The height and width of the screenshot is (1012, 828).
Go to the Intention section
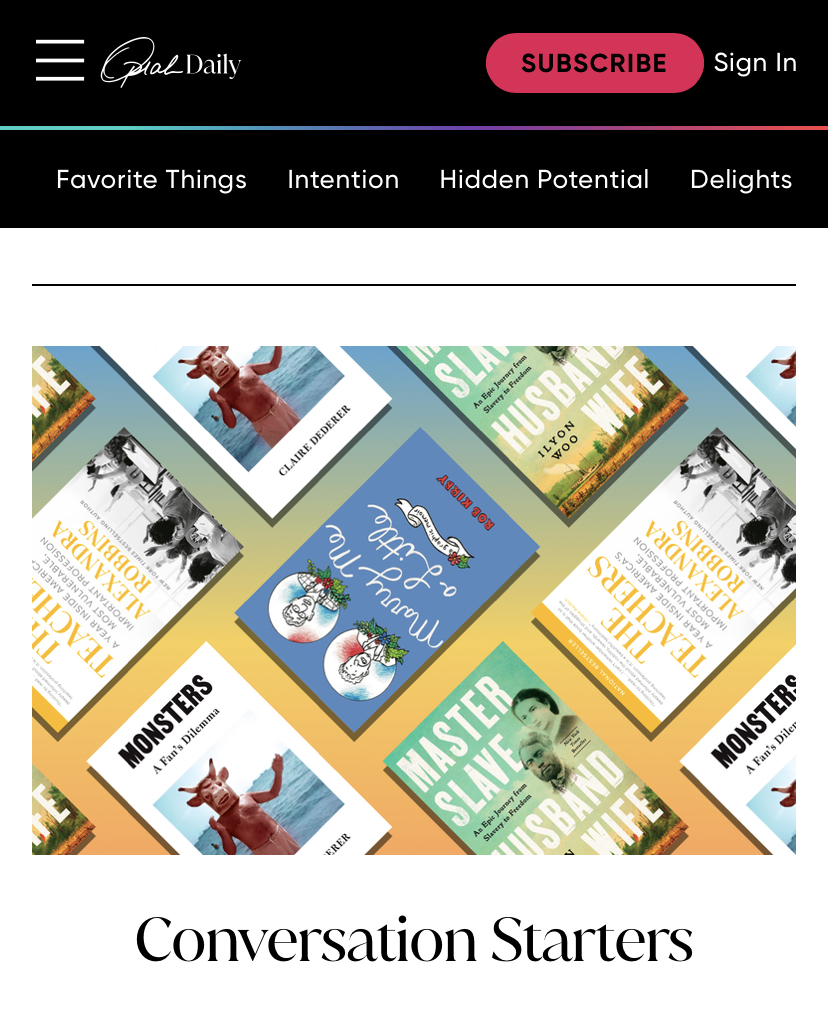pos(343,179)
